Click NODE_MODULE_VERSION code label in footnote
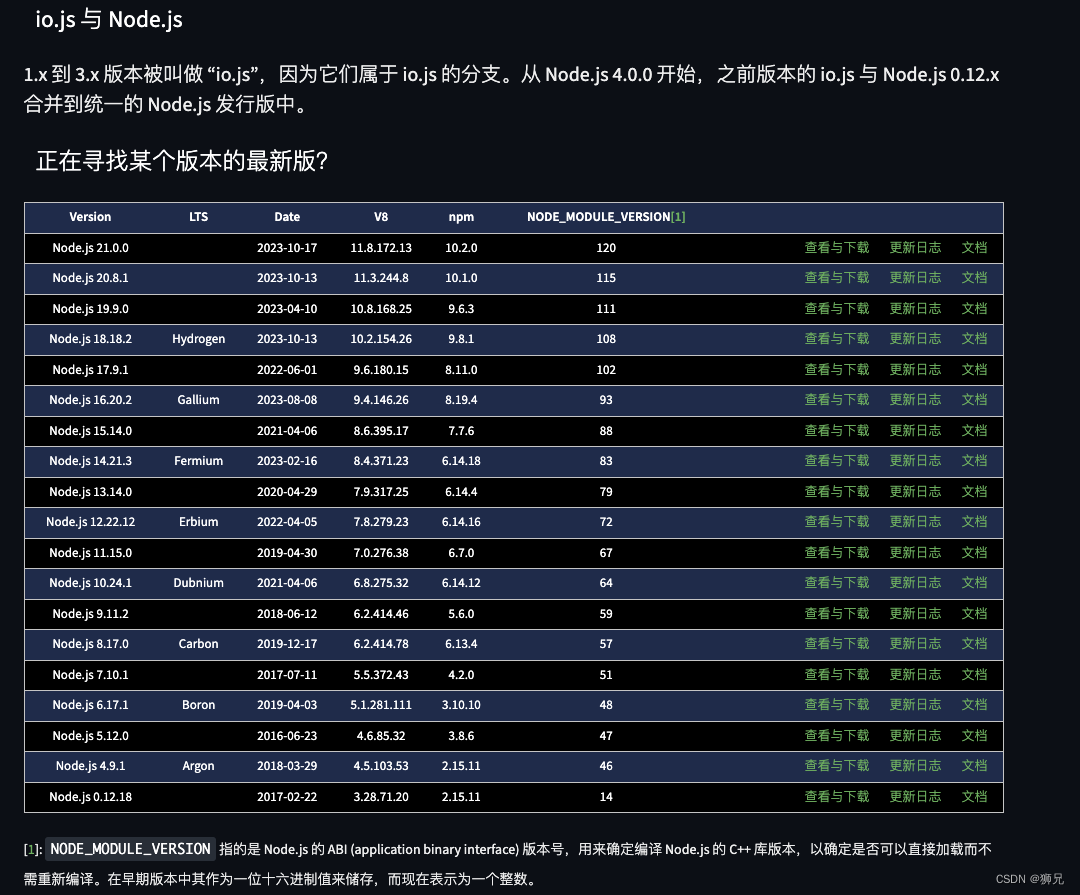This screenshot has width=1080, height=895. pyautogui.click(x=130, y=849)
